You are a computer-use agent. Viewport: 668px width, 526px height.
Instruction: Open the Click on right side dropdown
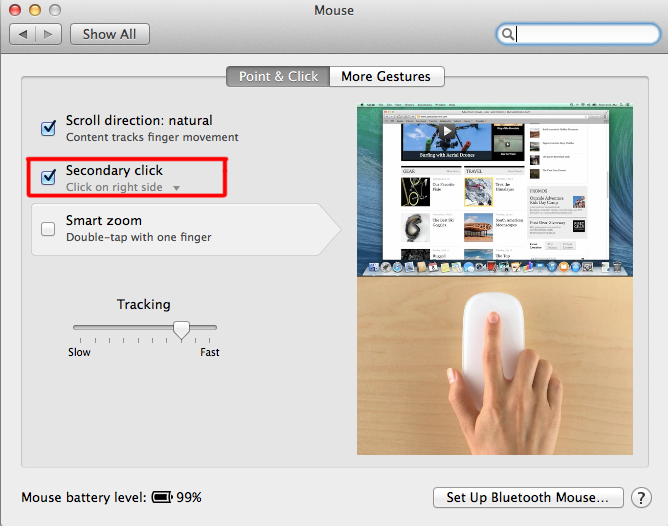pyautogui.click(x=123, y=187)
